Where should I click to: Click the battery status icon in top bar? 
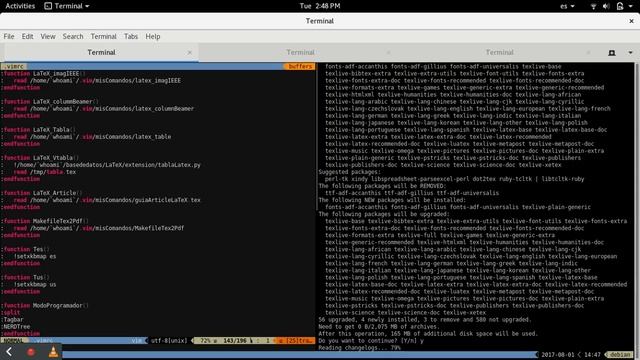(x=620, y=6)
